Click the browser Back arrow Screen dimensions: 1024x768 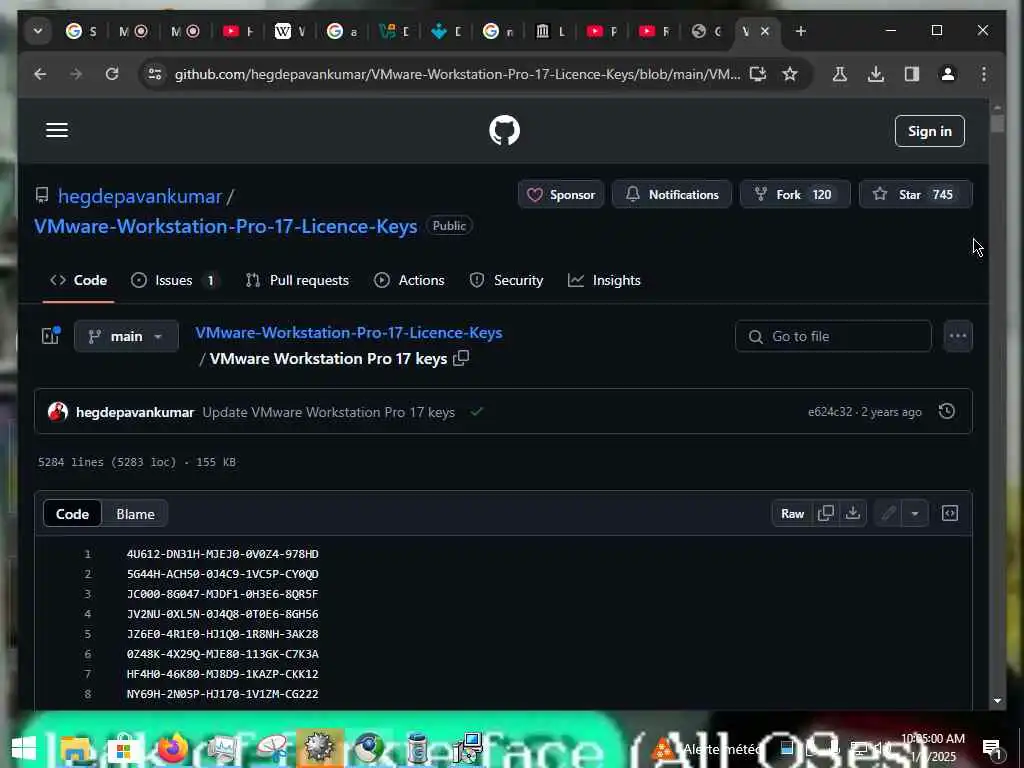40,74
